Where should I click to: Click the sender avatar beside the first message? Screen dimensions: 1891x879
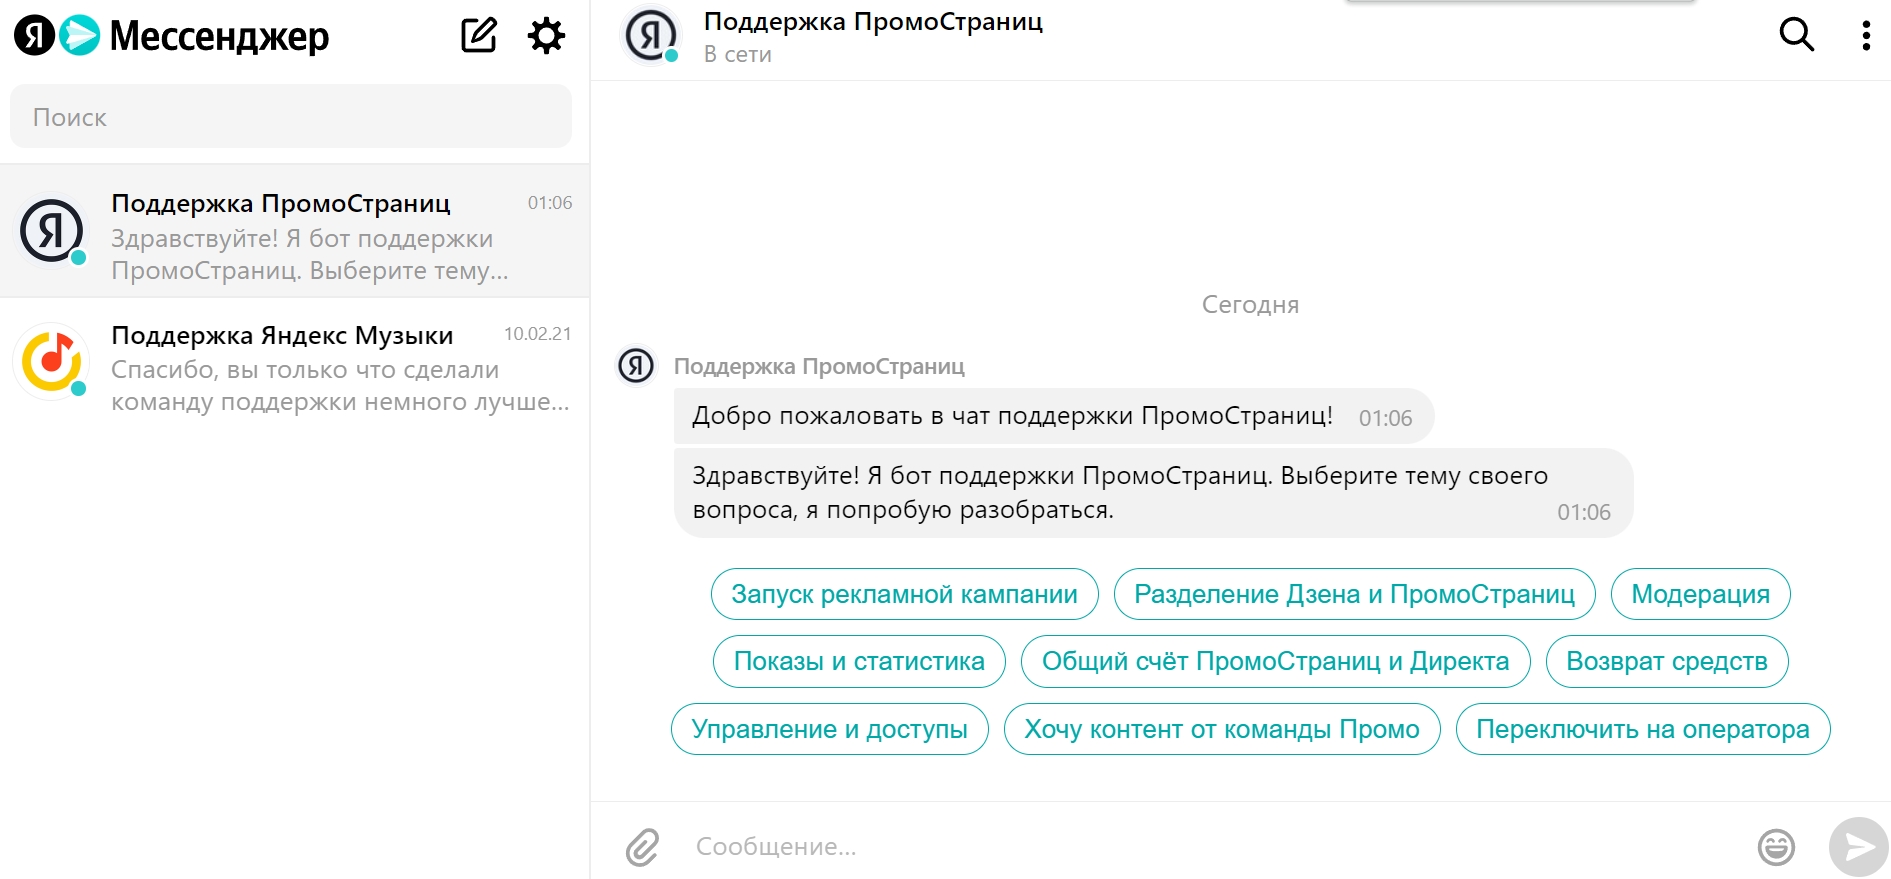click(636, 366)
